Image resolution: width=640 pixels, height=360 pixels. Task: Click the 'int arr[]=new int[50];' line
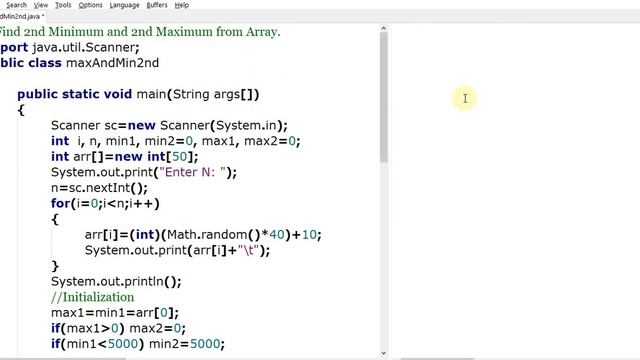124,157
